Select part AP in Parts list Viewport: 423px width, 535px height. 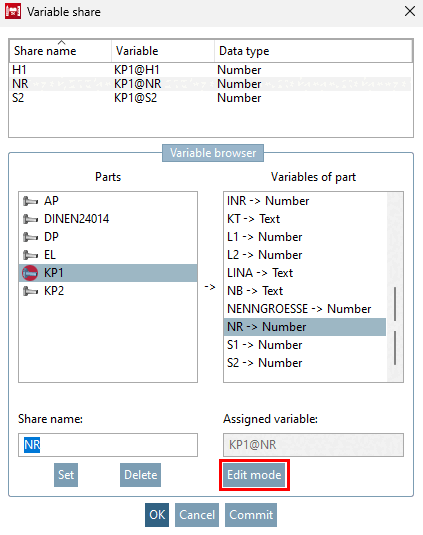point(108,201)
